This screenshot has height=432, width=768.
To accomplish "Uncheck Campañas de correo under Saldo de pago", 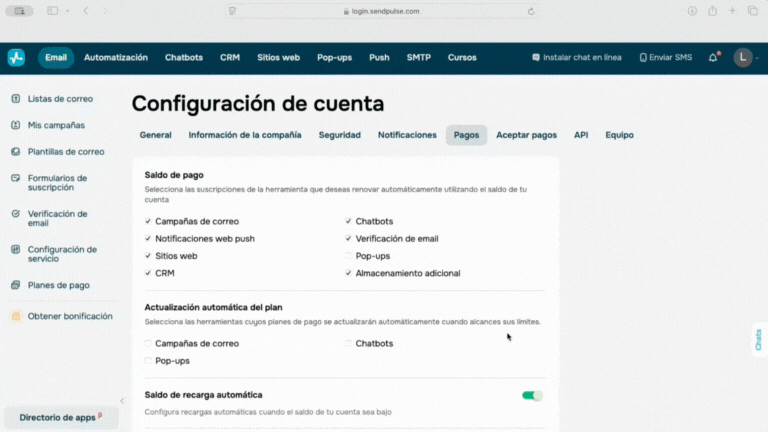I will (148, 221).
